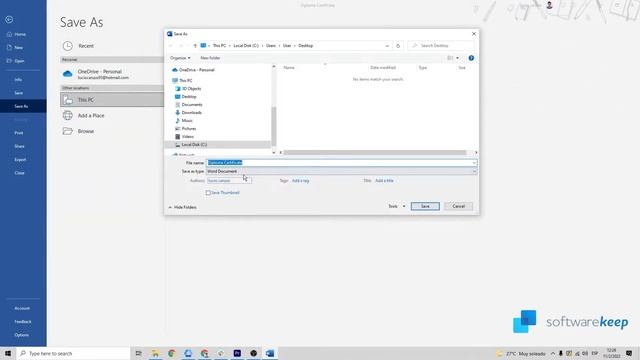The image size is (640, 360).
Task: Click the Save button
Action: coord(425,206)
